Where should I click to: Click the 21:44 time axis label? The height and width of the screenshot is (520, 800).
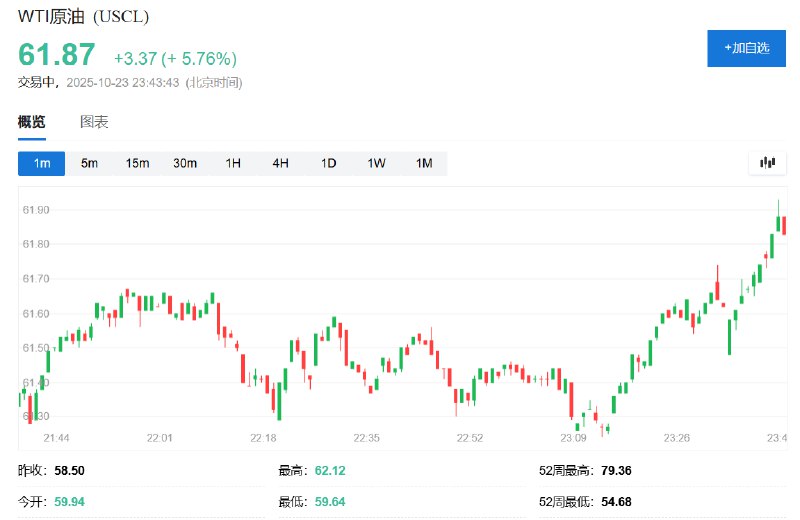(x=56, y=438)
